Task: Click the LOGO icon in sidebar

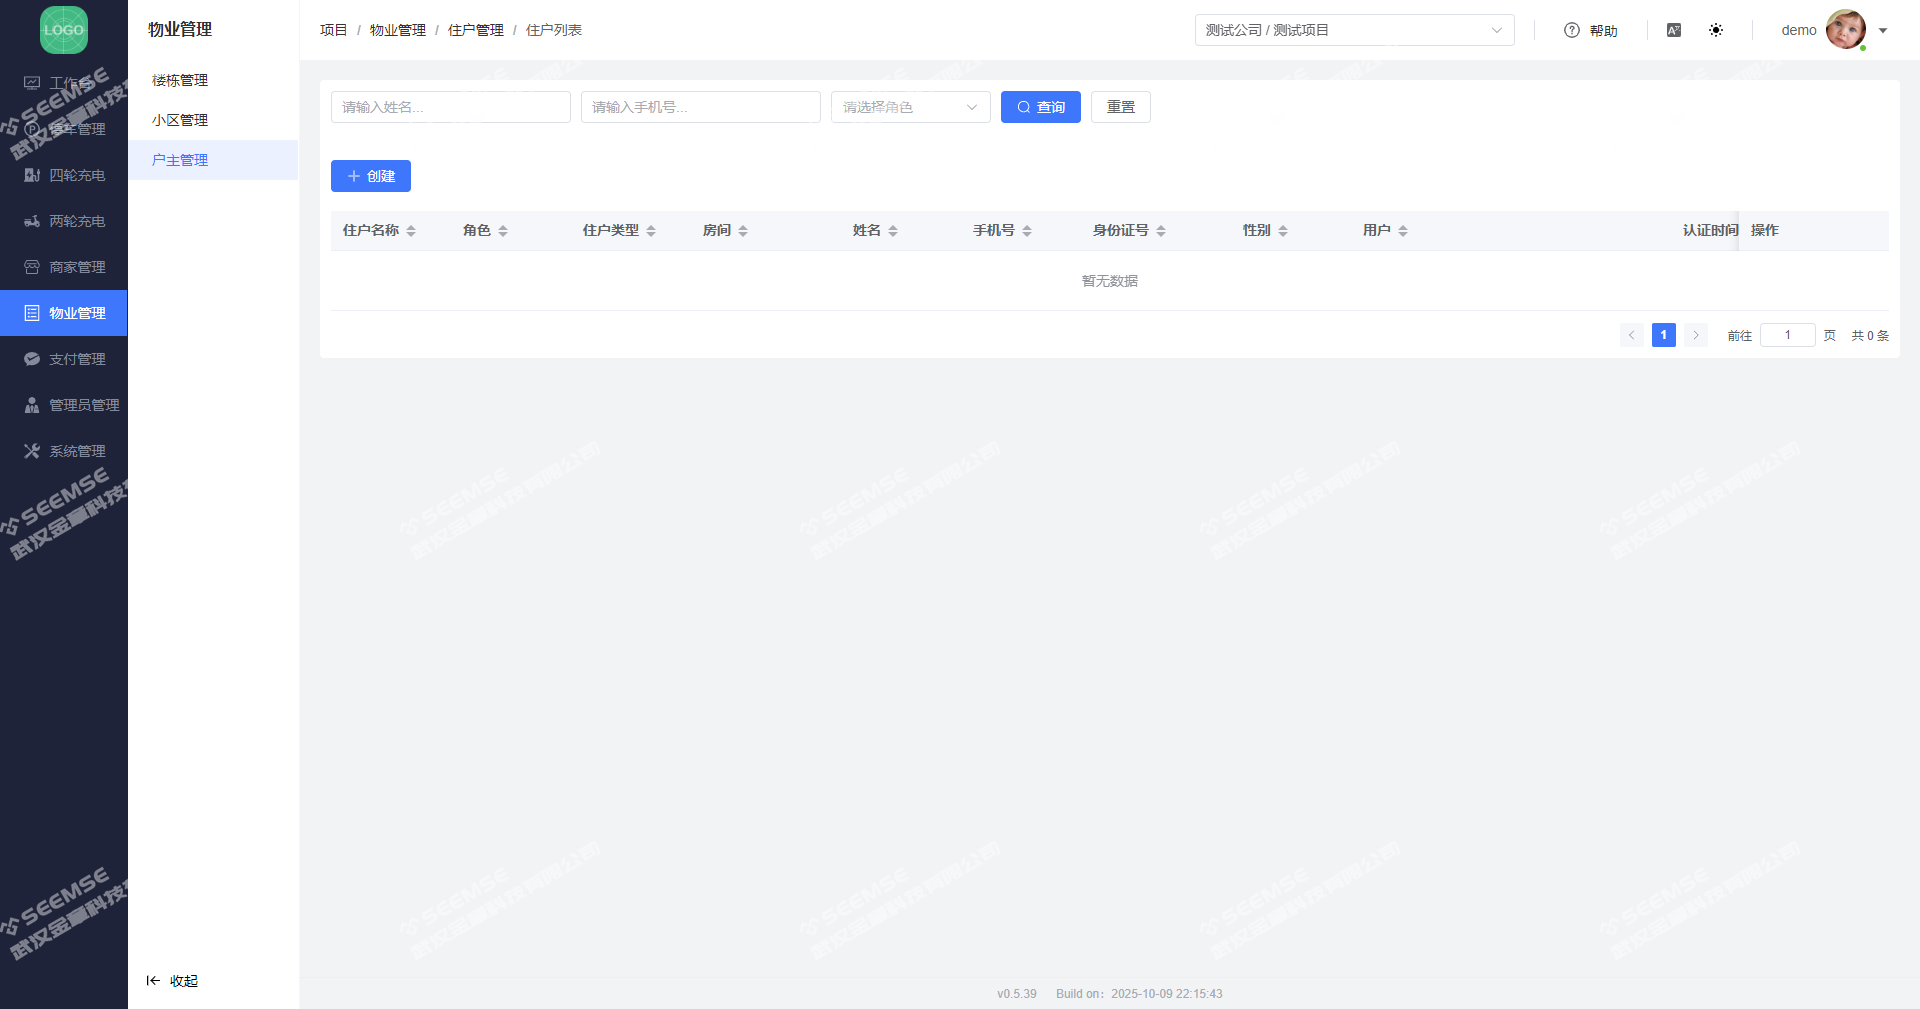Action: (x=64, y=30)
